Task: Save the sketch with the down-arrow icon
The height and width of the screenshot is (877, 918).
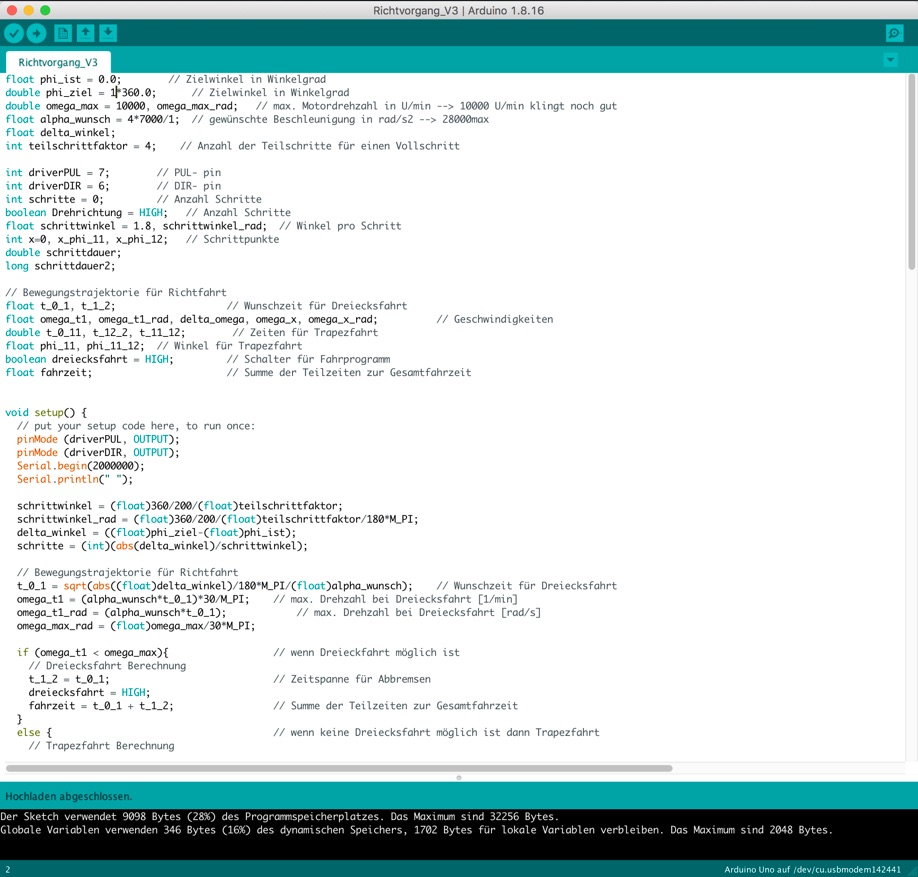Action: pyautogui.click(x=108, y=33)
